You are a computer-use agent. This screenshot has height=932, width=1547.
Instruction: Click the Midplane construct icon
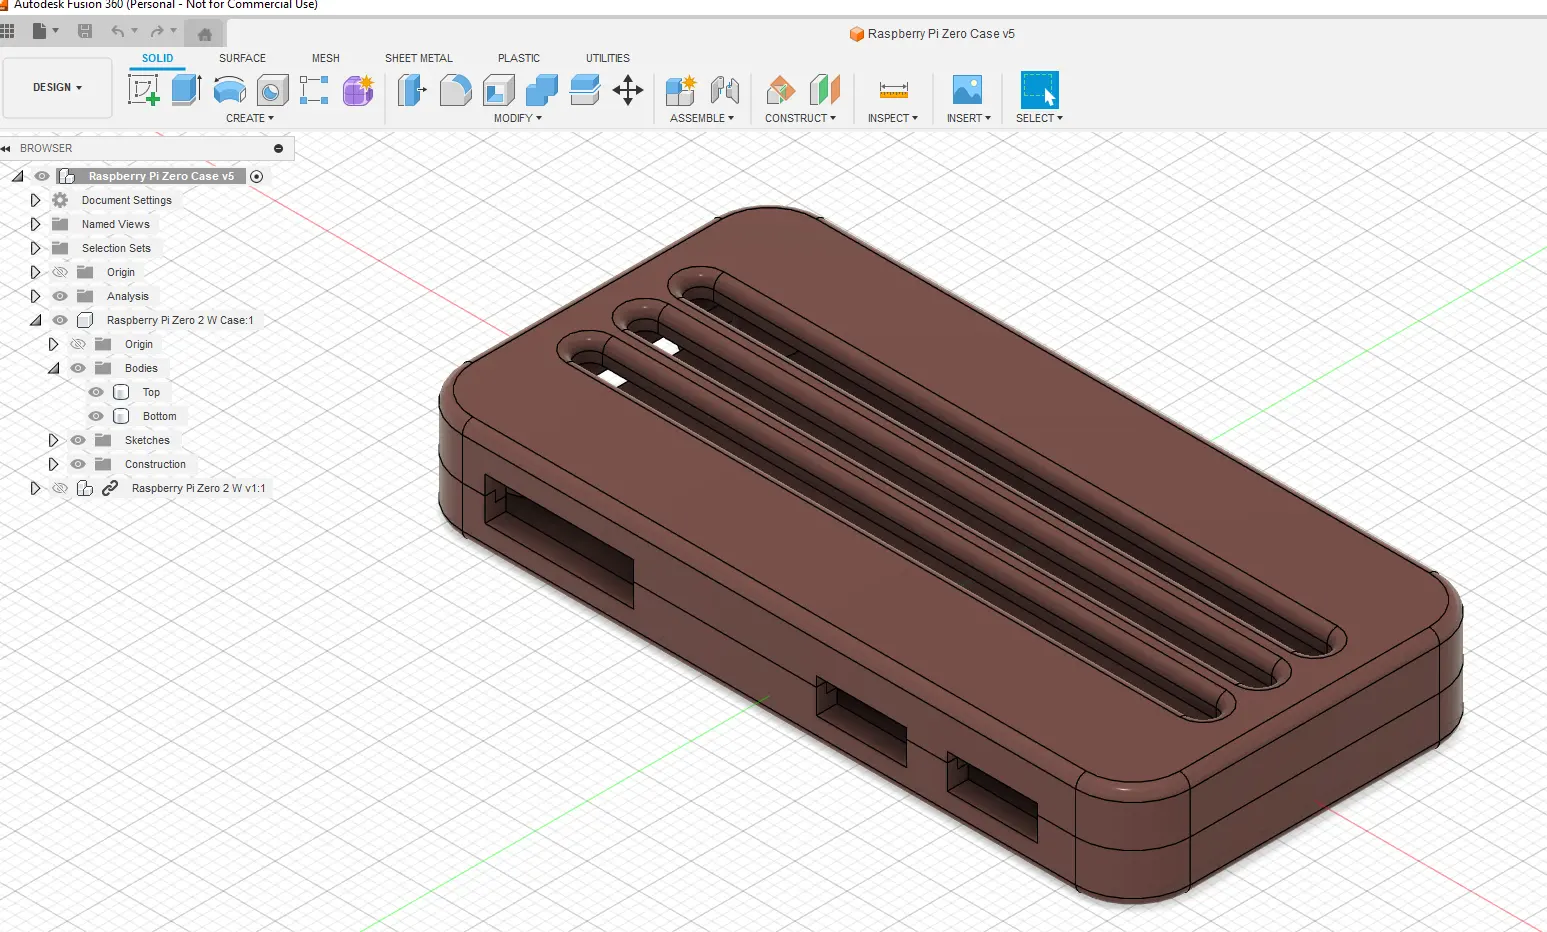[x=824, y=90]
